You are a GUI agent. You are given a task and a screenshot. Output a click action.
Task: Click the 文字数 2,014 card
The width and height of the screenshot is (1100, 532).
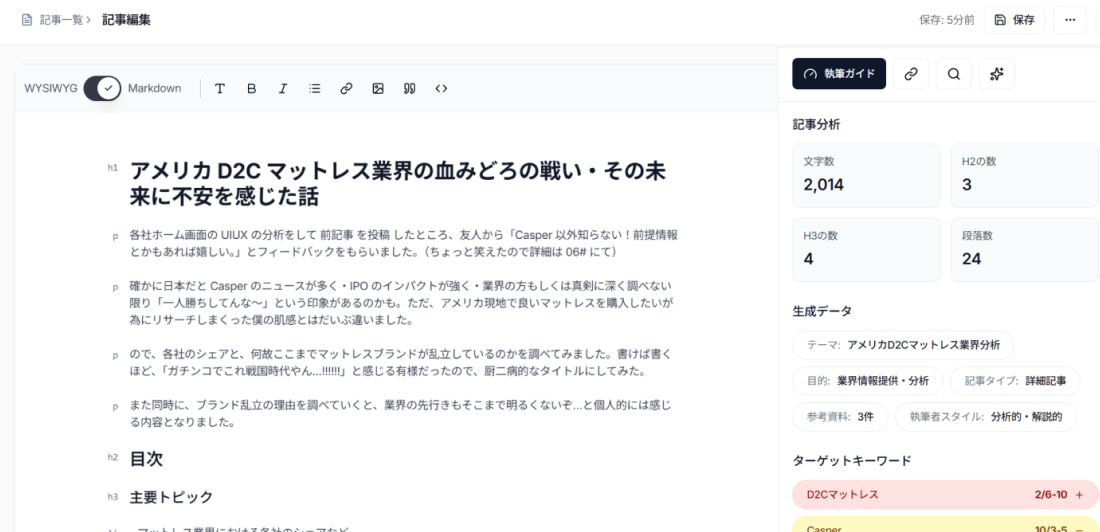[x=866, y=175]
